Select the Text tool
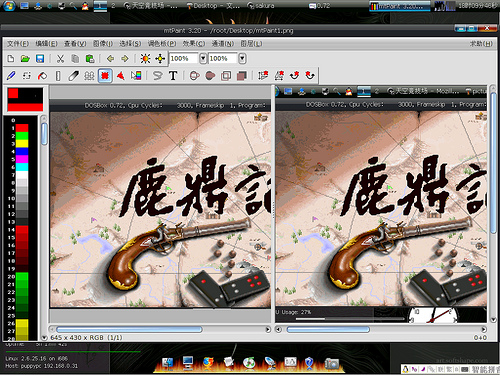 (173, 76)
